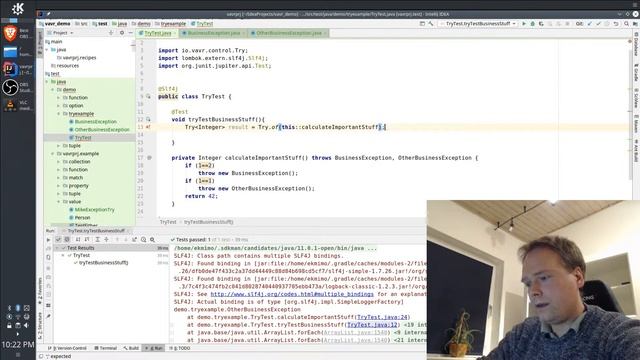Click the clock showing 10:22 PM
The height and width of the screenshot is (360, 640).
click(18, 344)
